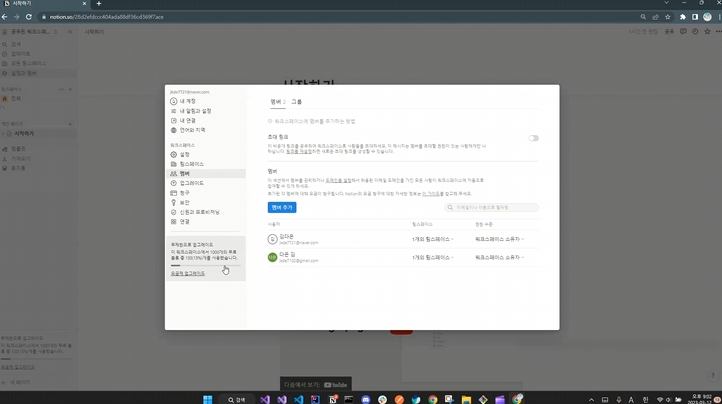The width and height of the screenshot is (722, 404).
Task: Favorite the page with star icon
Action: point(707,32)
